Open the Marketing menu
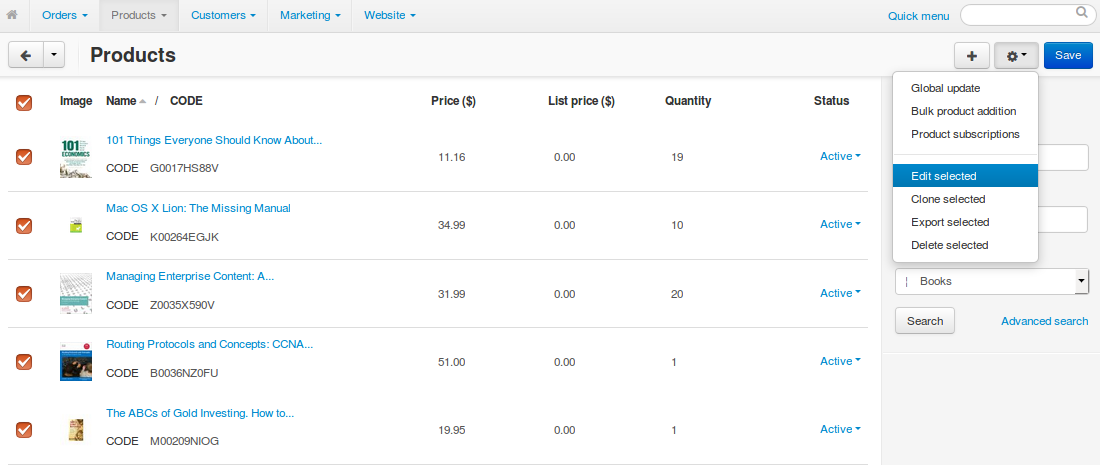This screenshot has height=465, width=1100. 309,15
